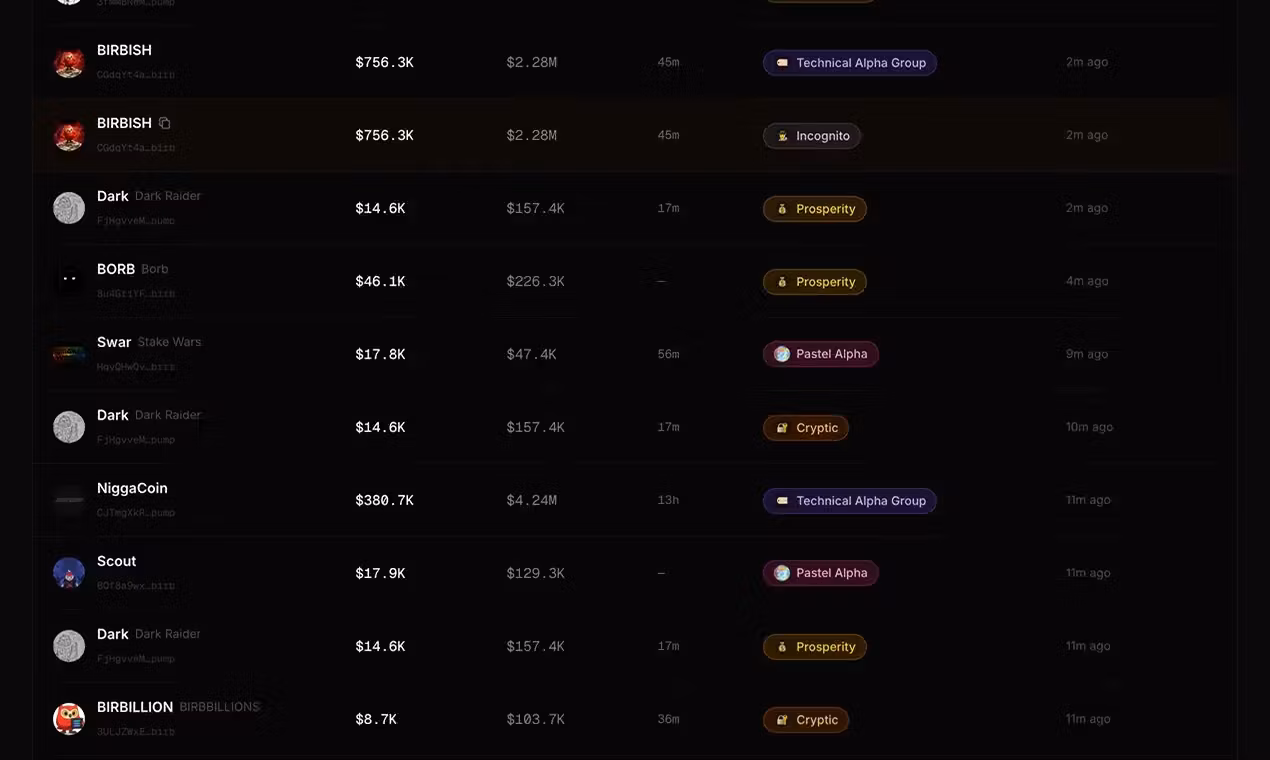Click Technical Alpha Group badge in $380.7K row
Viewport: 1270px width, 760px height.
(x=850, y=501)
